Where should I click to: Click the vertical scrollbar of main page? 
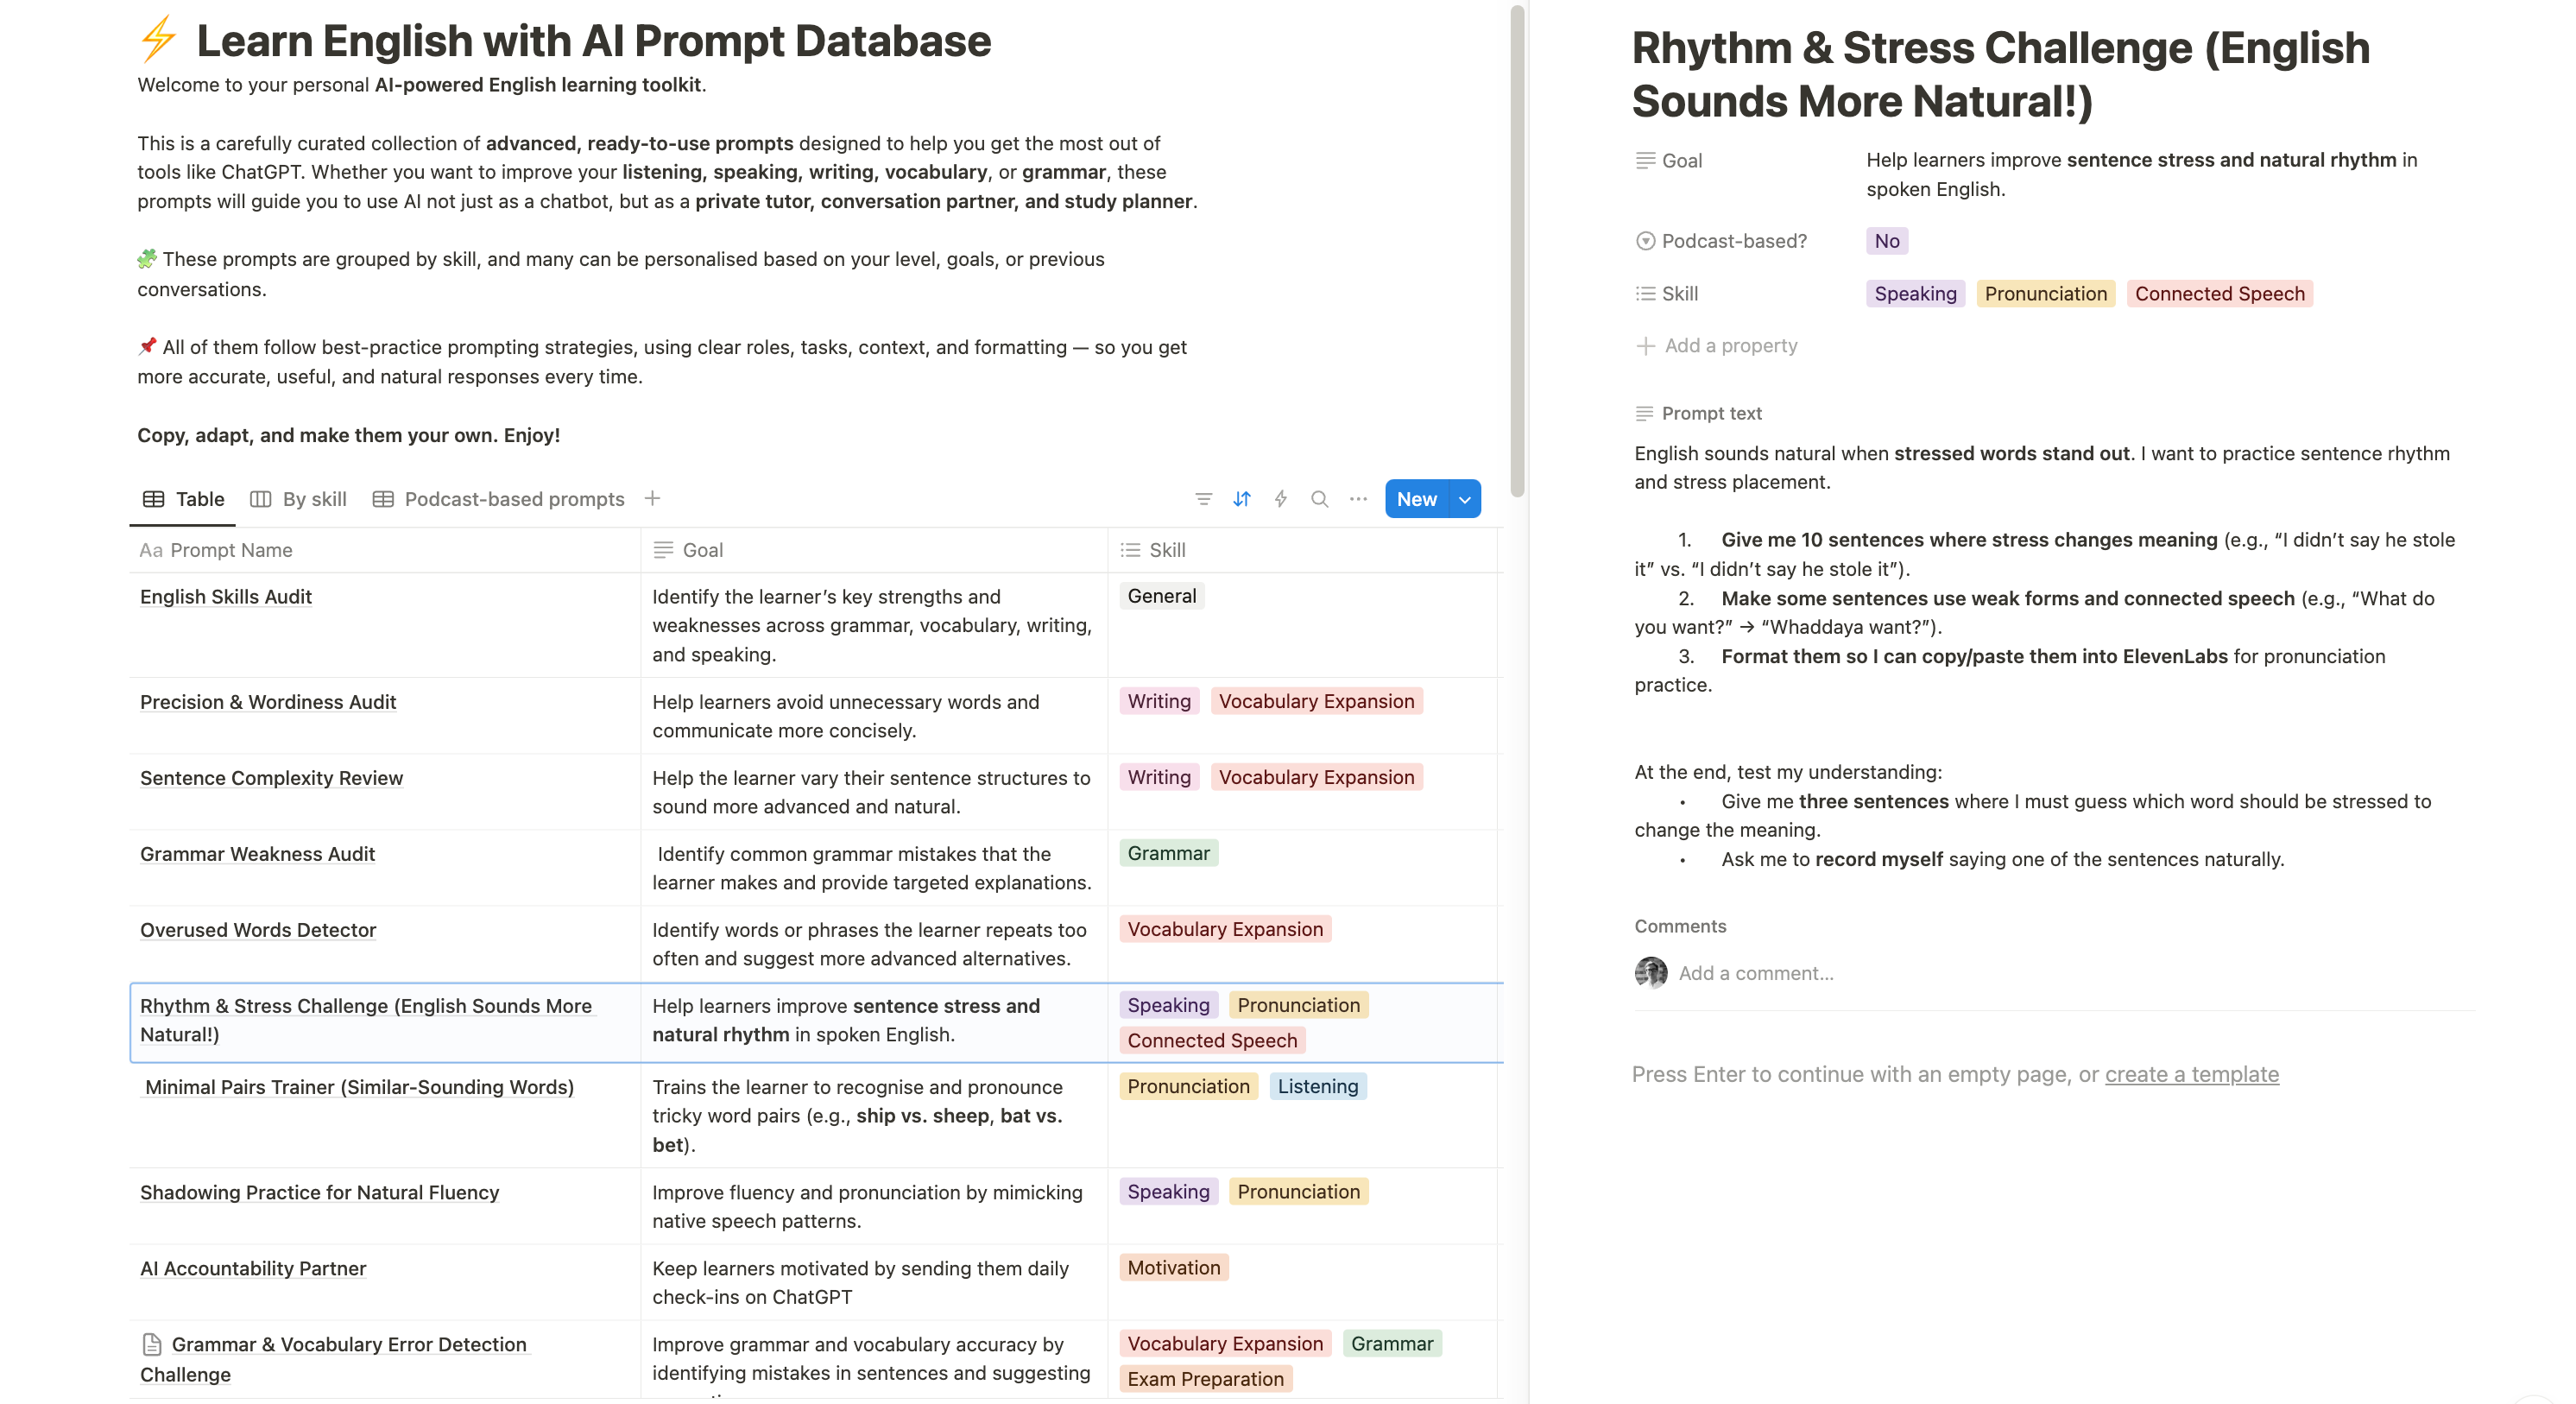point(1516,250)
